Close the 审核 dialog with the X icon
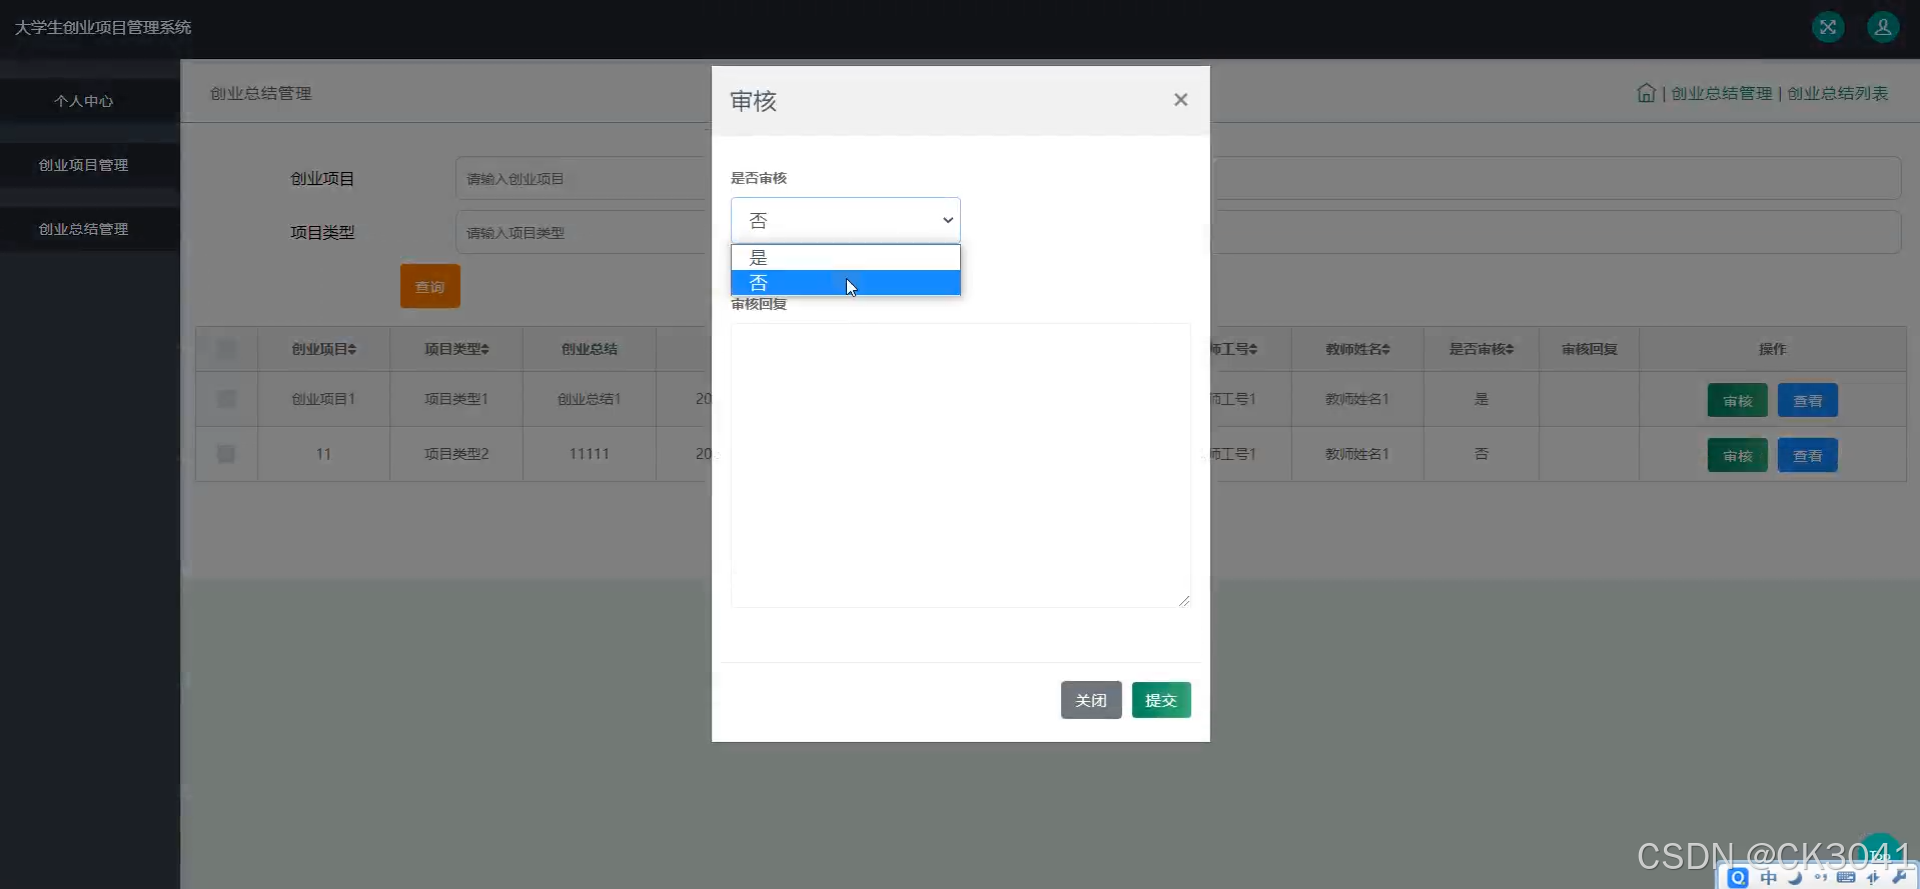 click(1181, 99)
